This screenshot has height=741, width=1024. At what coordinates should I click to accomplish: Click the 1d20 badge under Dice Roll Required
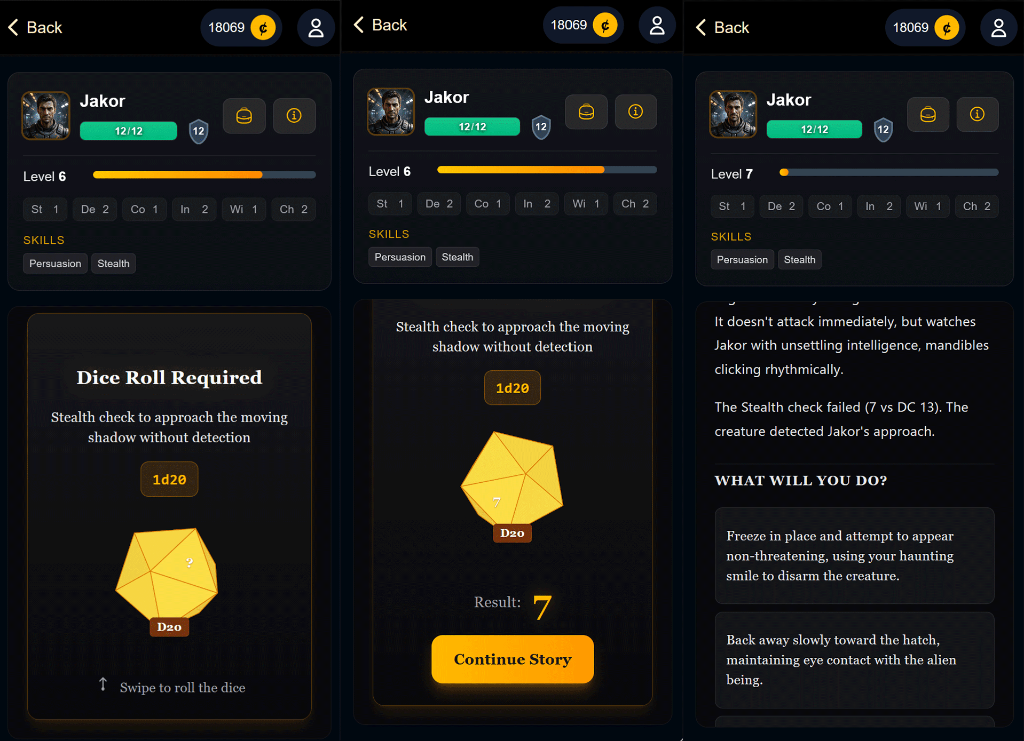pyautogui.click(x=169, y=479)
